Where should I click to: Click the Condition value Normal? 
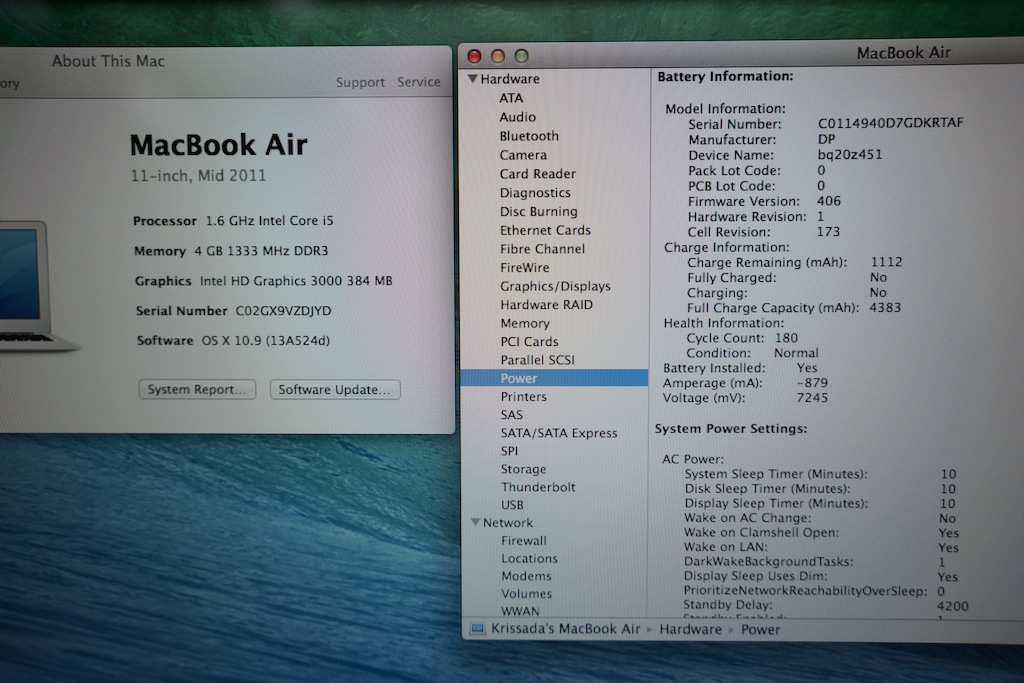796,353
